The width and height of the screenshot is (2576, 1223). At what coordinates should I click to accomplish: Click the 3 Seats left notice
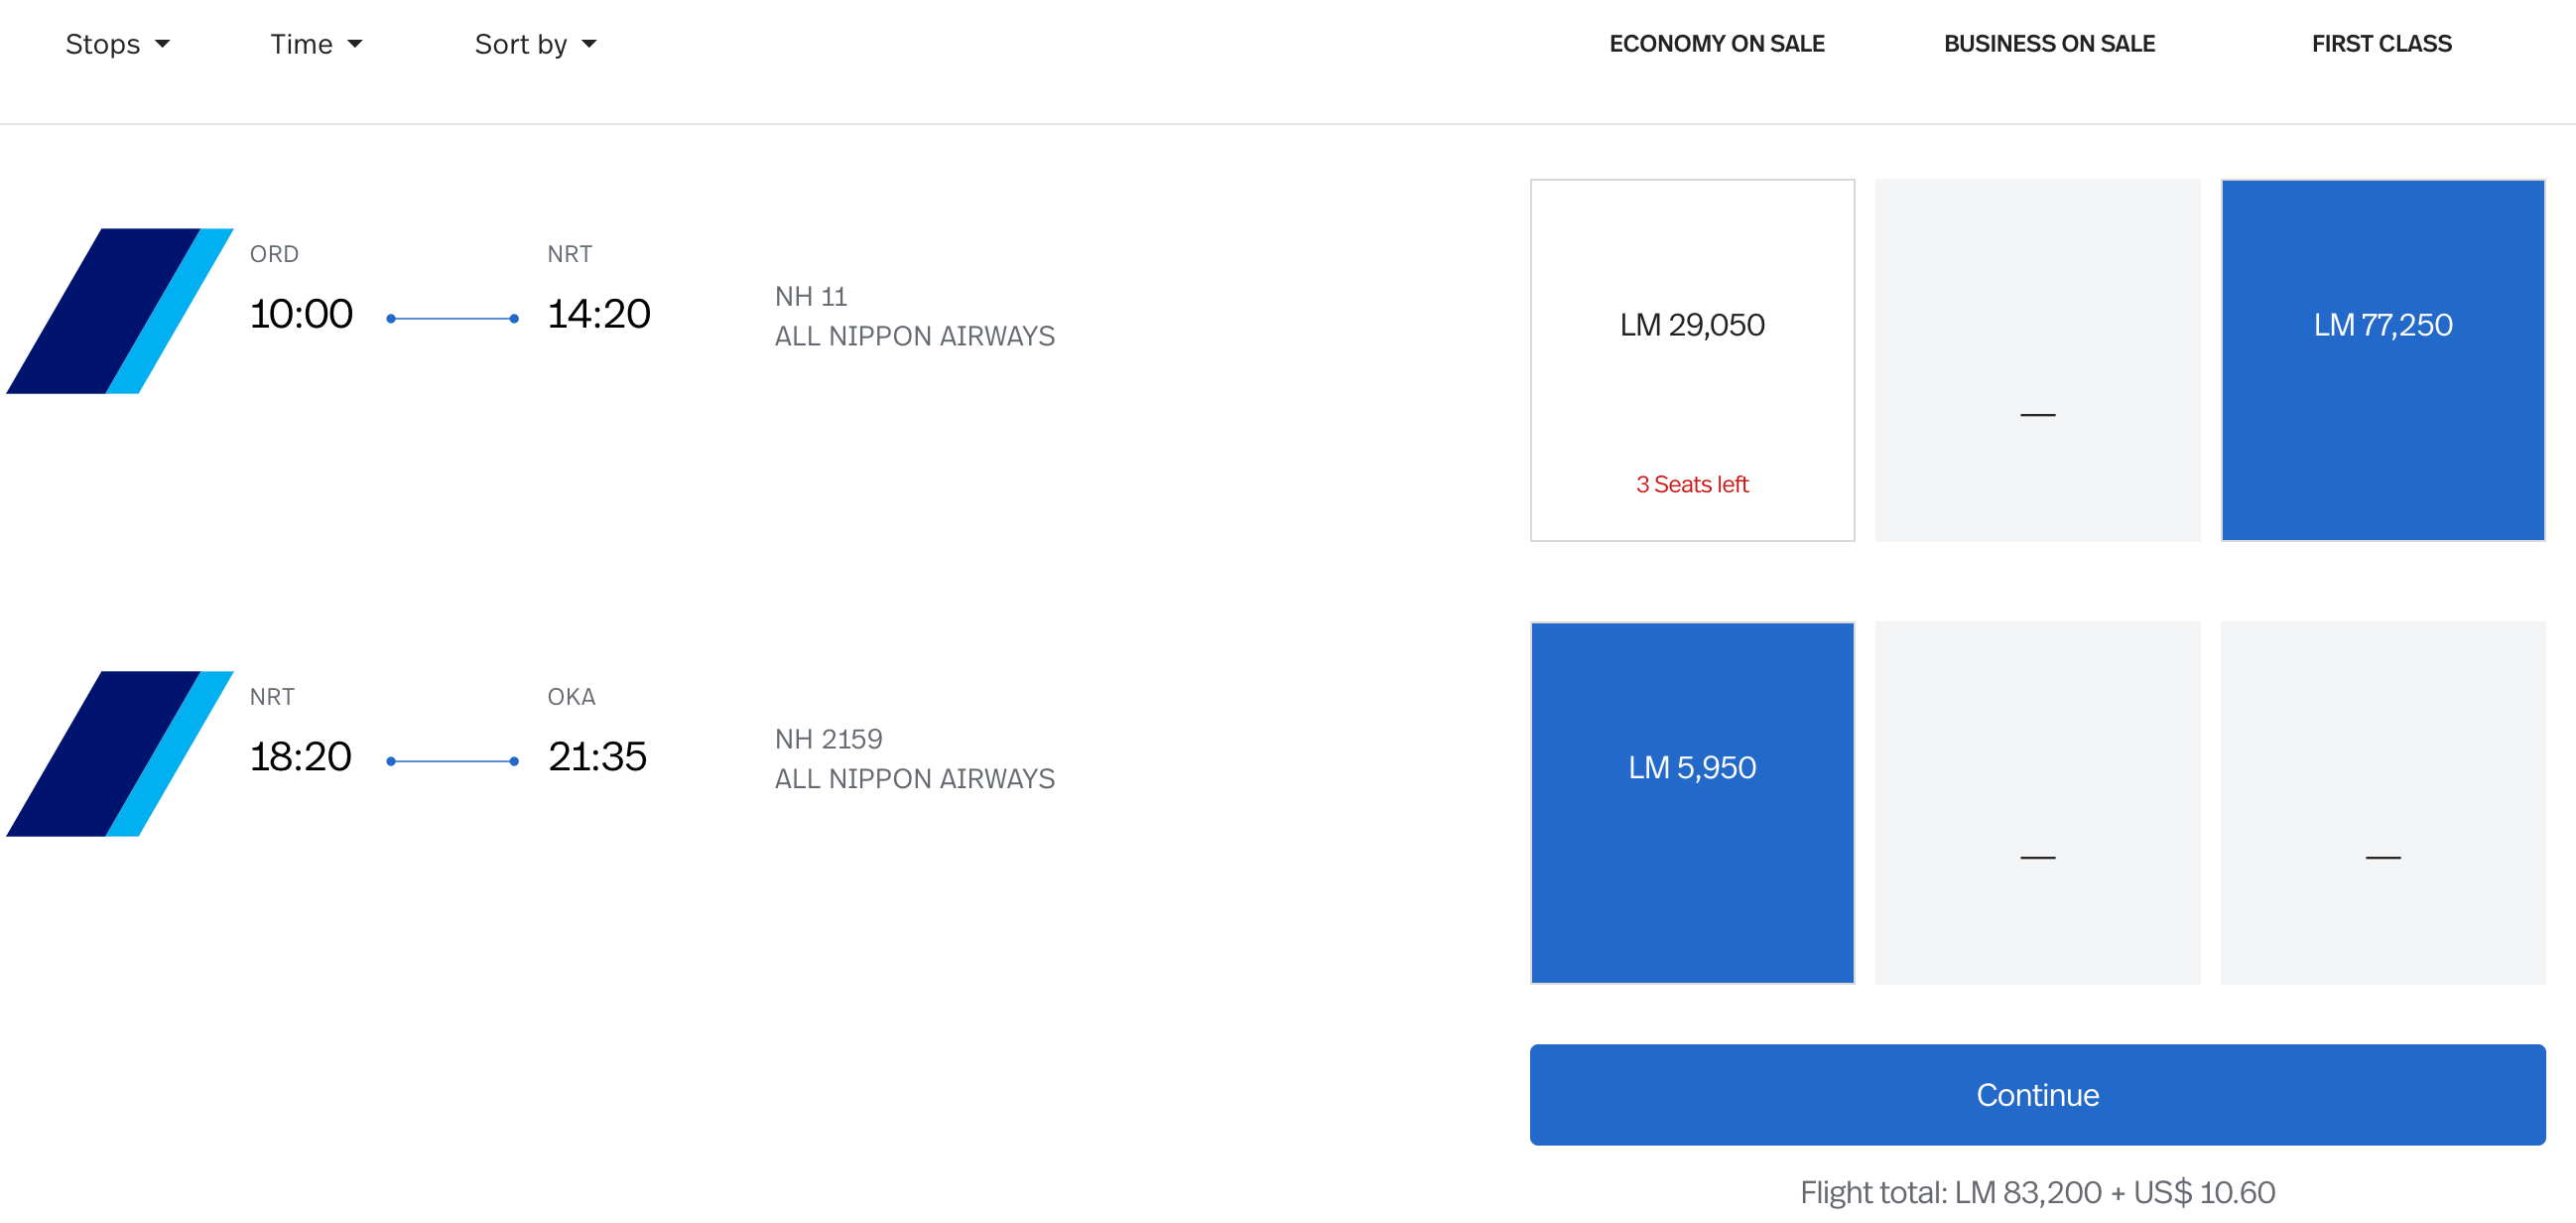coord(1692,485)
